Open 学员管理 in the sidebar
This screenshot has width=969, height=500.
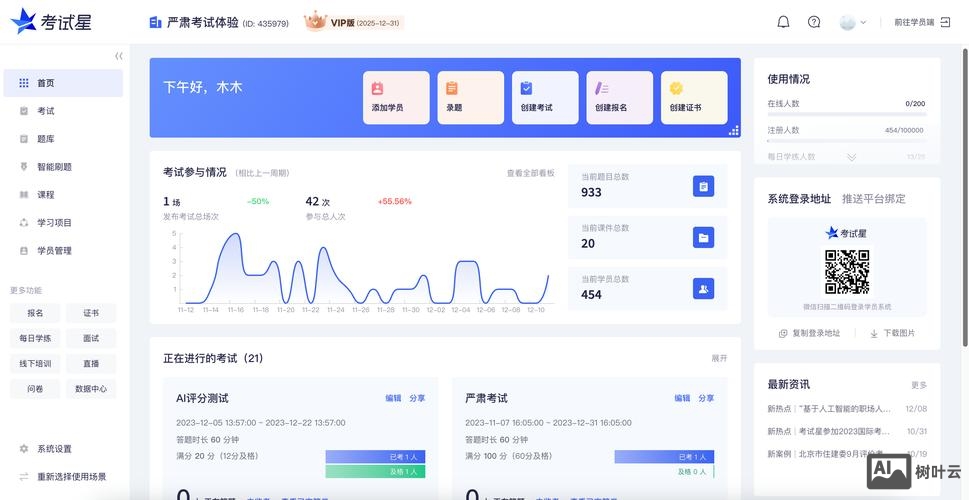click(63, 250)
